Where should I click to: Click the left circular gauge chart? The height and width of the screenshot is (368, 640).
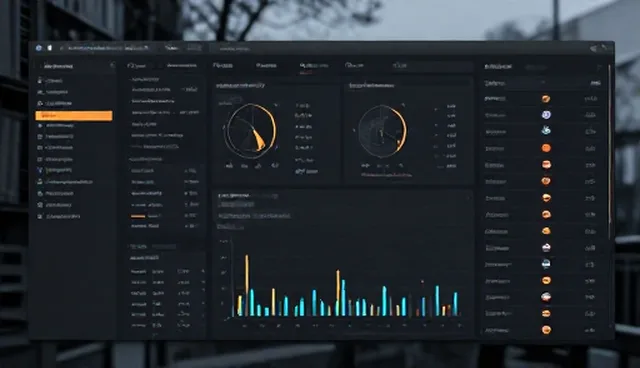[x=251, y=131]
